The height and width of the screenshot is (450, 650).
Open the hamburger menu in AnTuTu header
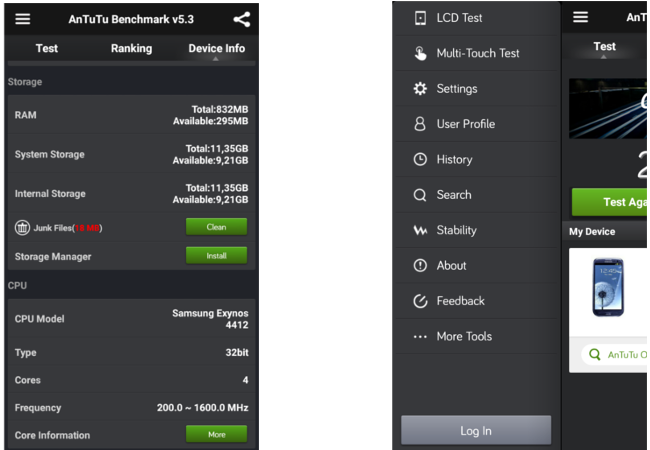23,19
